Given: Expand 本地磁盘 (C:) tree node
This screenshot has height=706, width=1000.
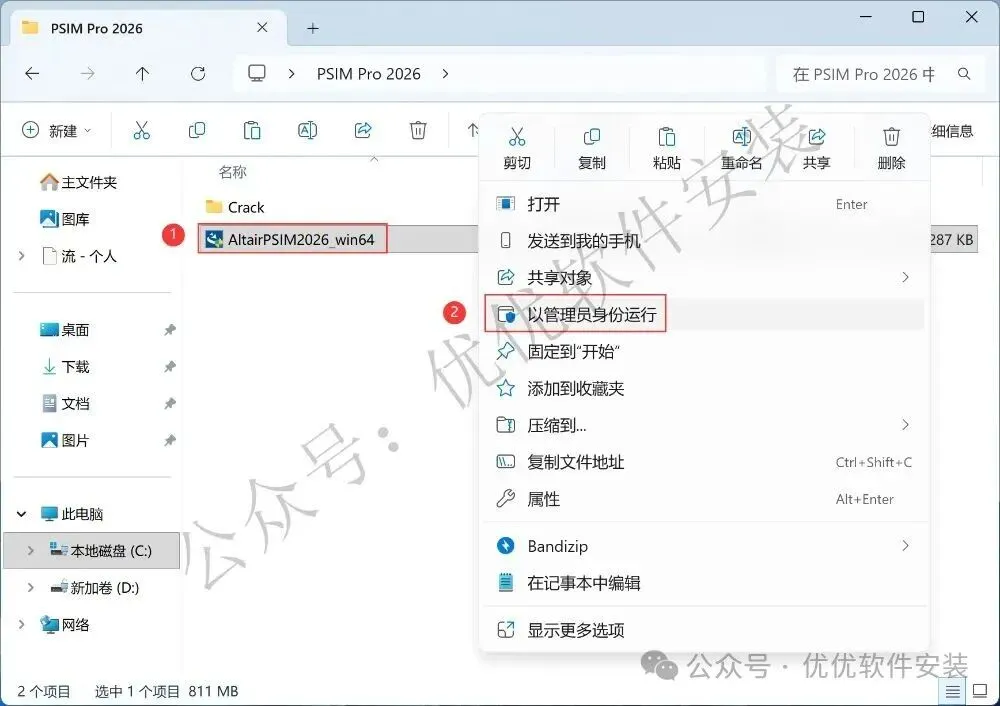Looking at the screenshot, I should point(31,550).
